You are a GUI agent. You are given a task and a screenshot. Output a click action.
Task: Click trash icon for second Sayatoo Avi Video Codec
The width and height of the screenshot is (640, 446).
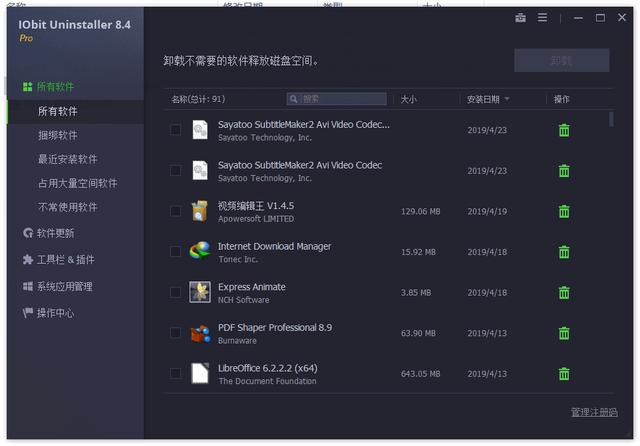[x=564, y=171]
